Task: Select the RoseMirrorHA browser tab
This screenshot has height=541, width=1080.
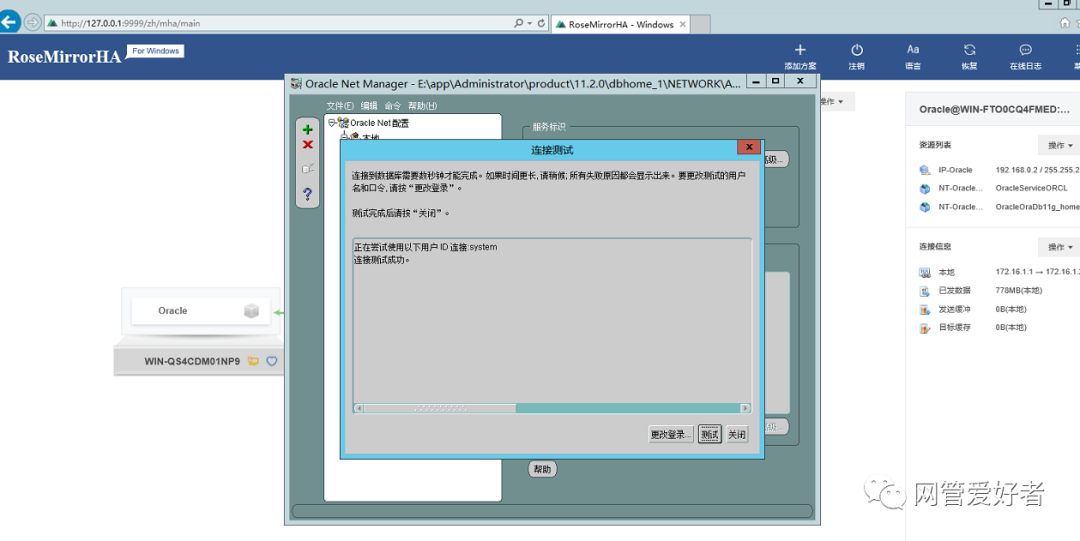Action: coord(620,24)
